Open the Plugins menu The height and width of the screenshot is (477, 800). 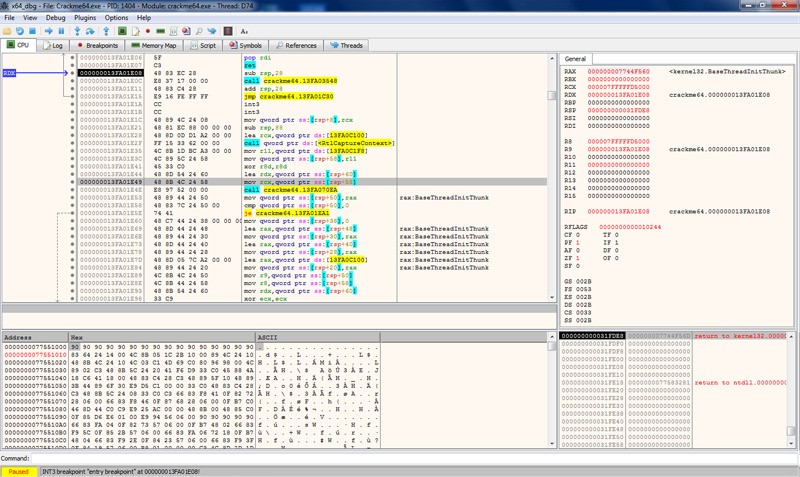[x=85, y=17]
